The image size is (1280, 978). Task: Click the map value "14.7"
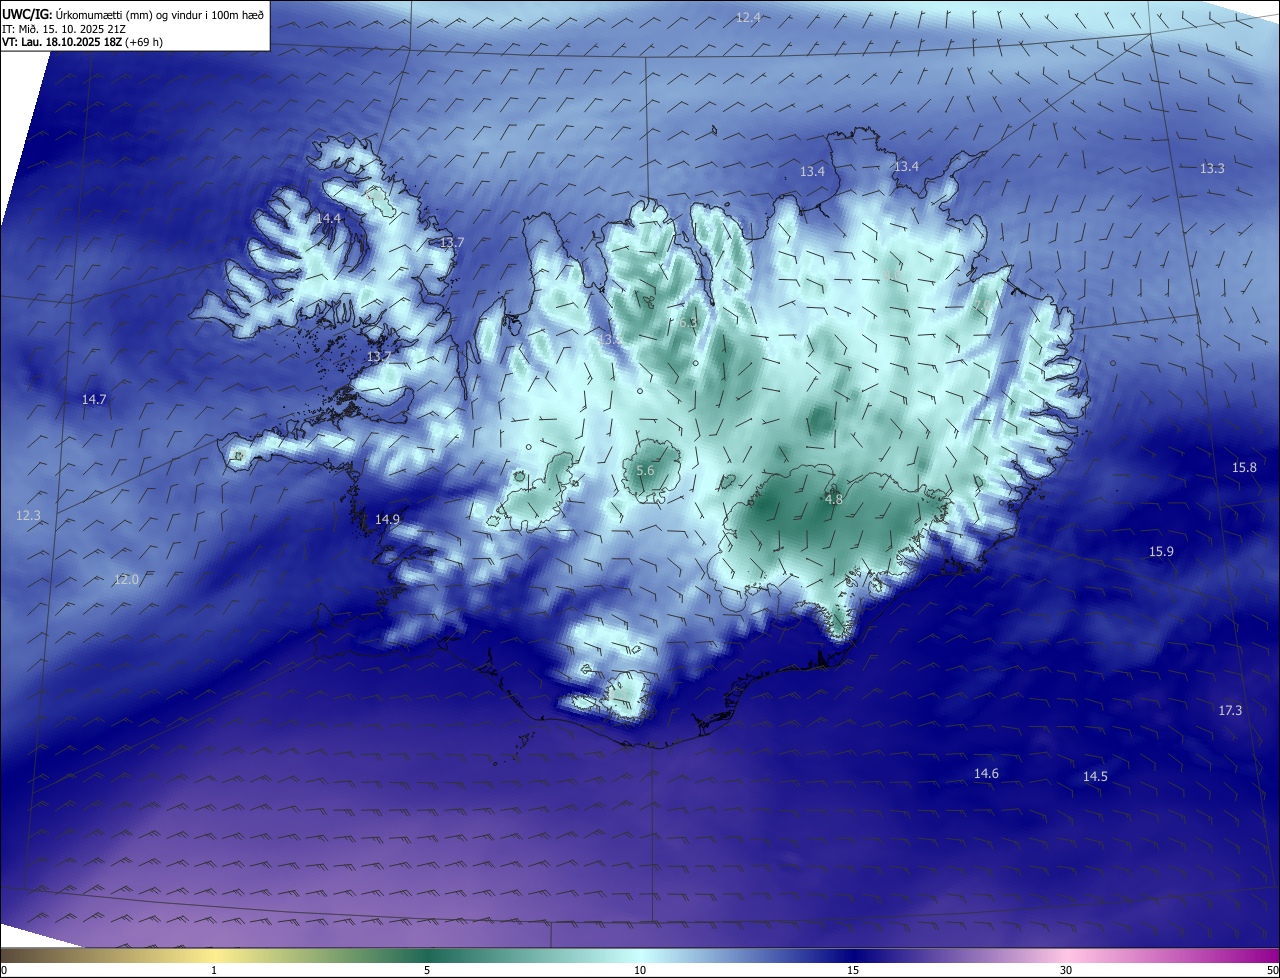point(94,399)
